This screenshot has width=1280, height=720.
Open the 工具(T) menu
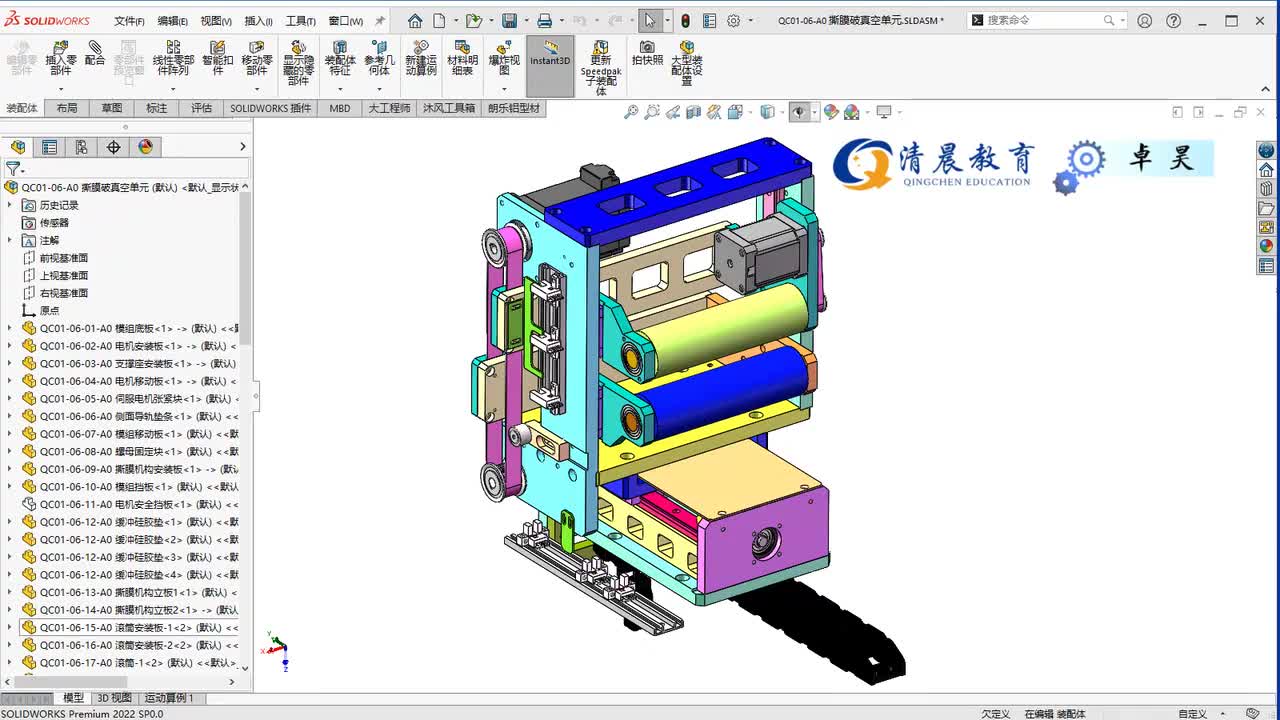tap(300, 20)
